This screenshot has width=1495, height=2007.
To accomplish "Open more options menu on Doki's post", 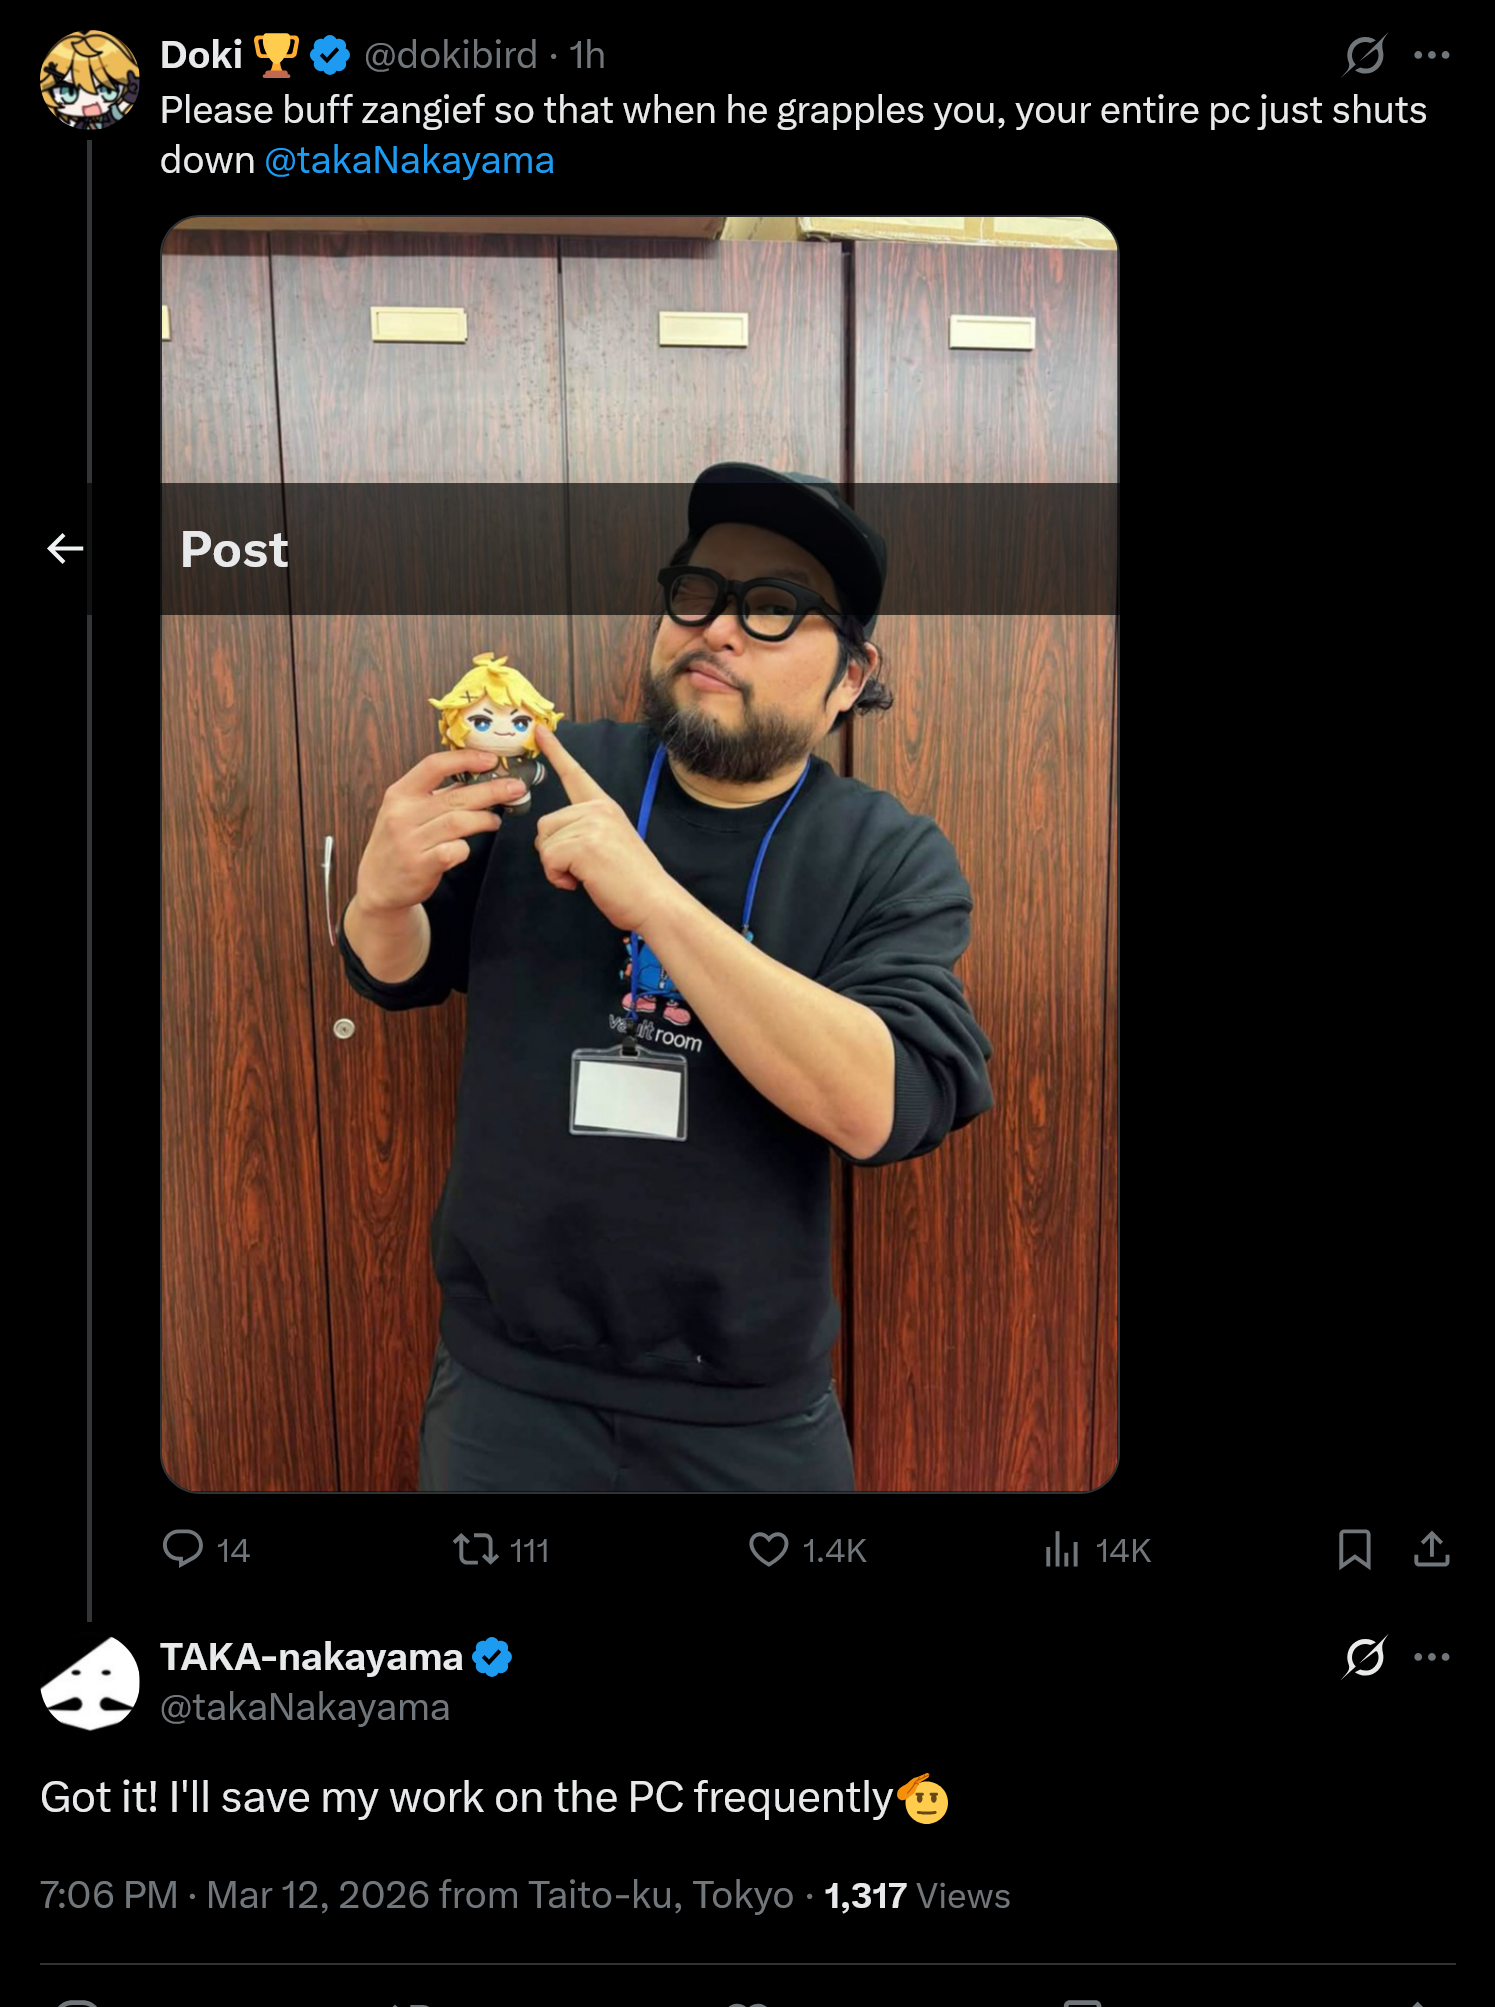I will tap(1431, 55).
